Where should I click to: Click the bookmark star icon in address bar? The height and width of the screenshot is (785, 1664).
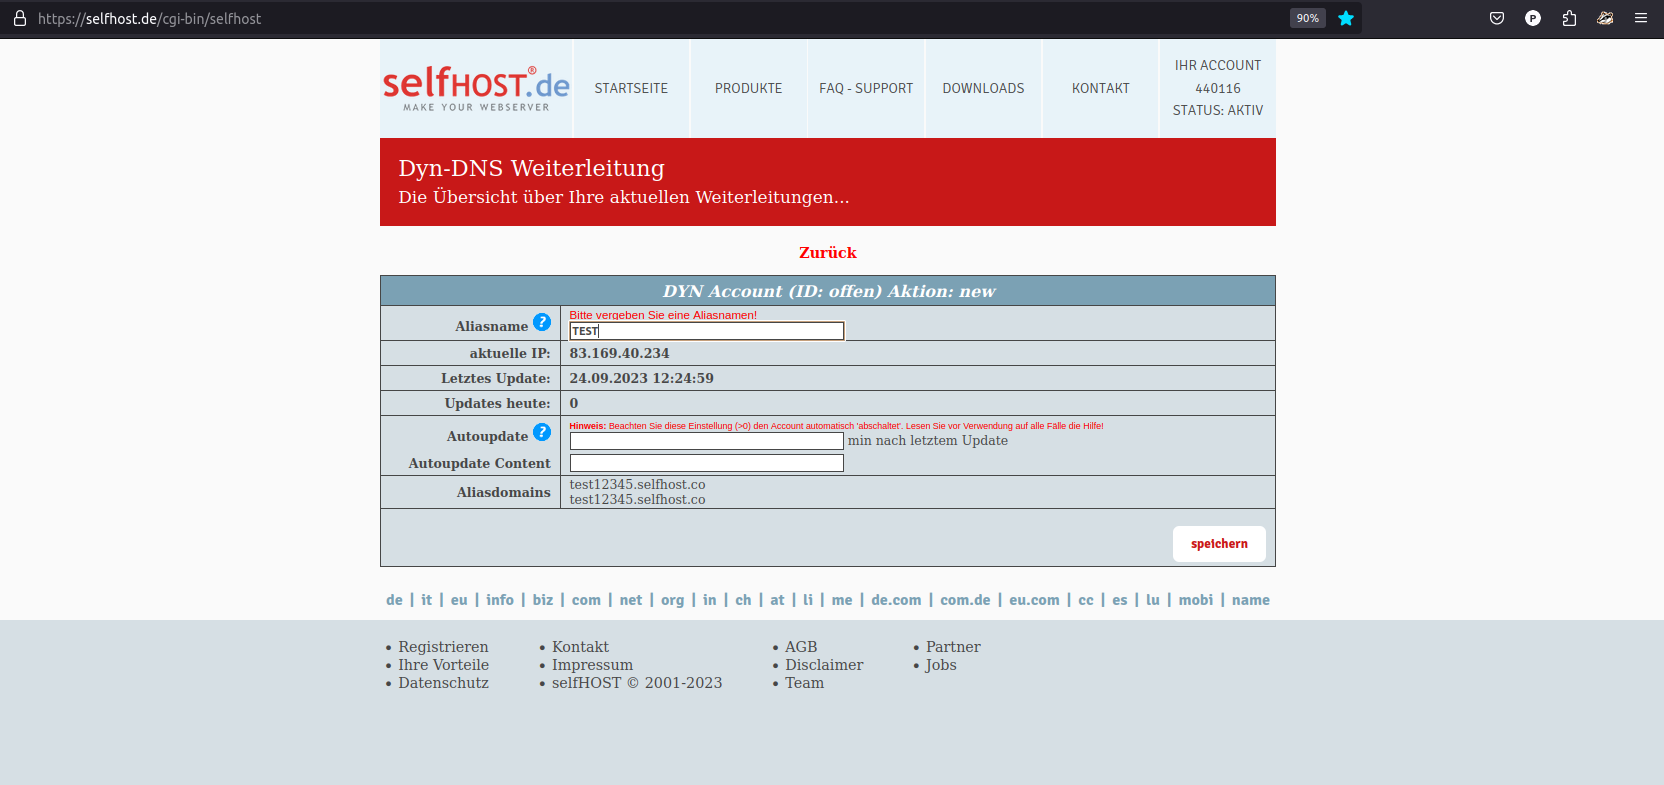[x=1346, y=18]
